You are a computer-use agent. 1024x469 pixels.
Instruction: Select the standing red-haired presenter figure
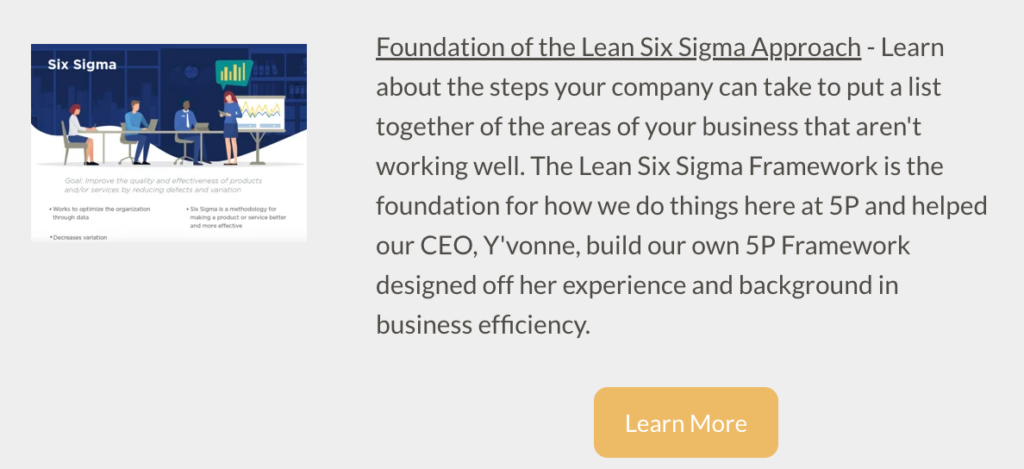tap(231, 127)
